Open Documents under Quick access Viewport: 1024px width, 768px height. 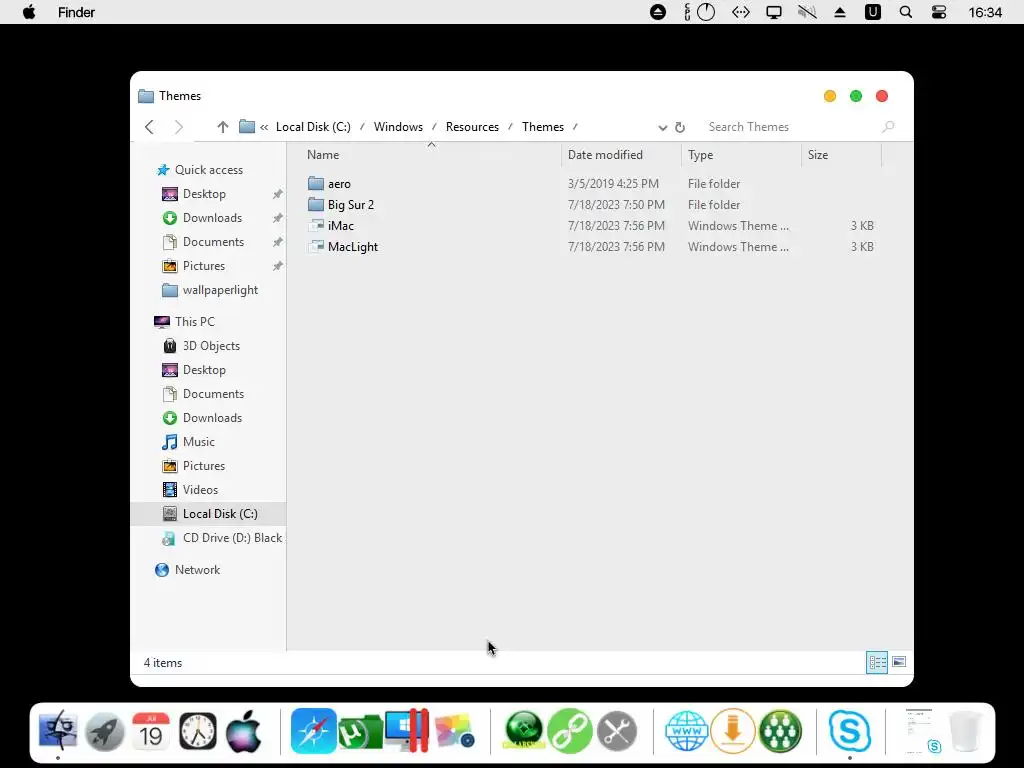(x=213, y=242)
